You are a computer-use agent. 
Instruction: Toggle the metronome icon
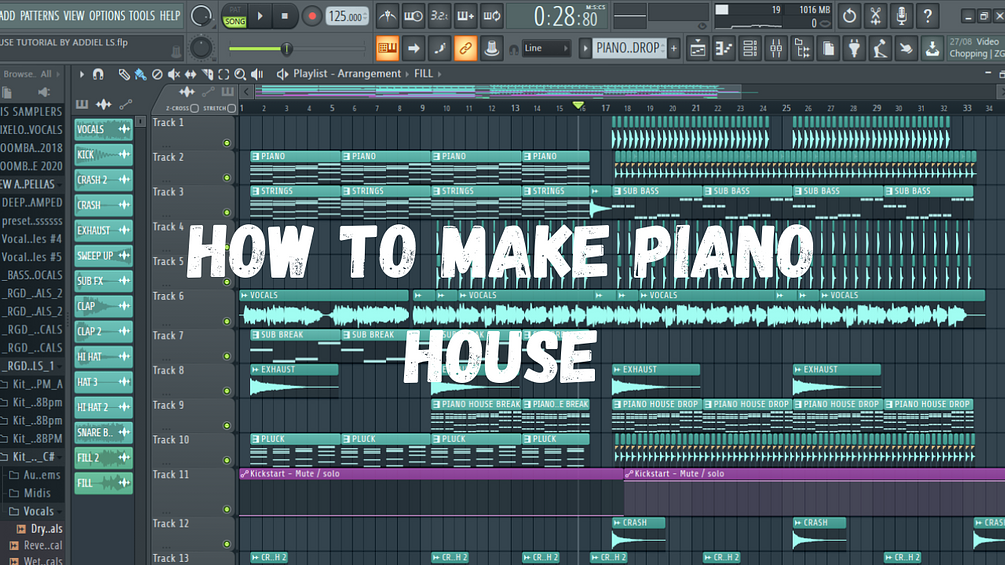click(387, 16)
